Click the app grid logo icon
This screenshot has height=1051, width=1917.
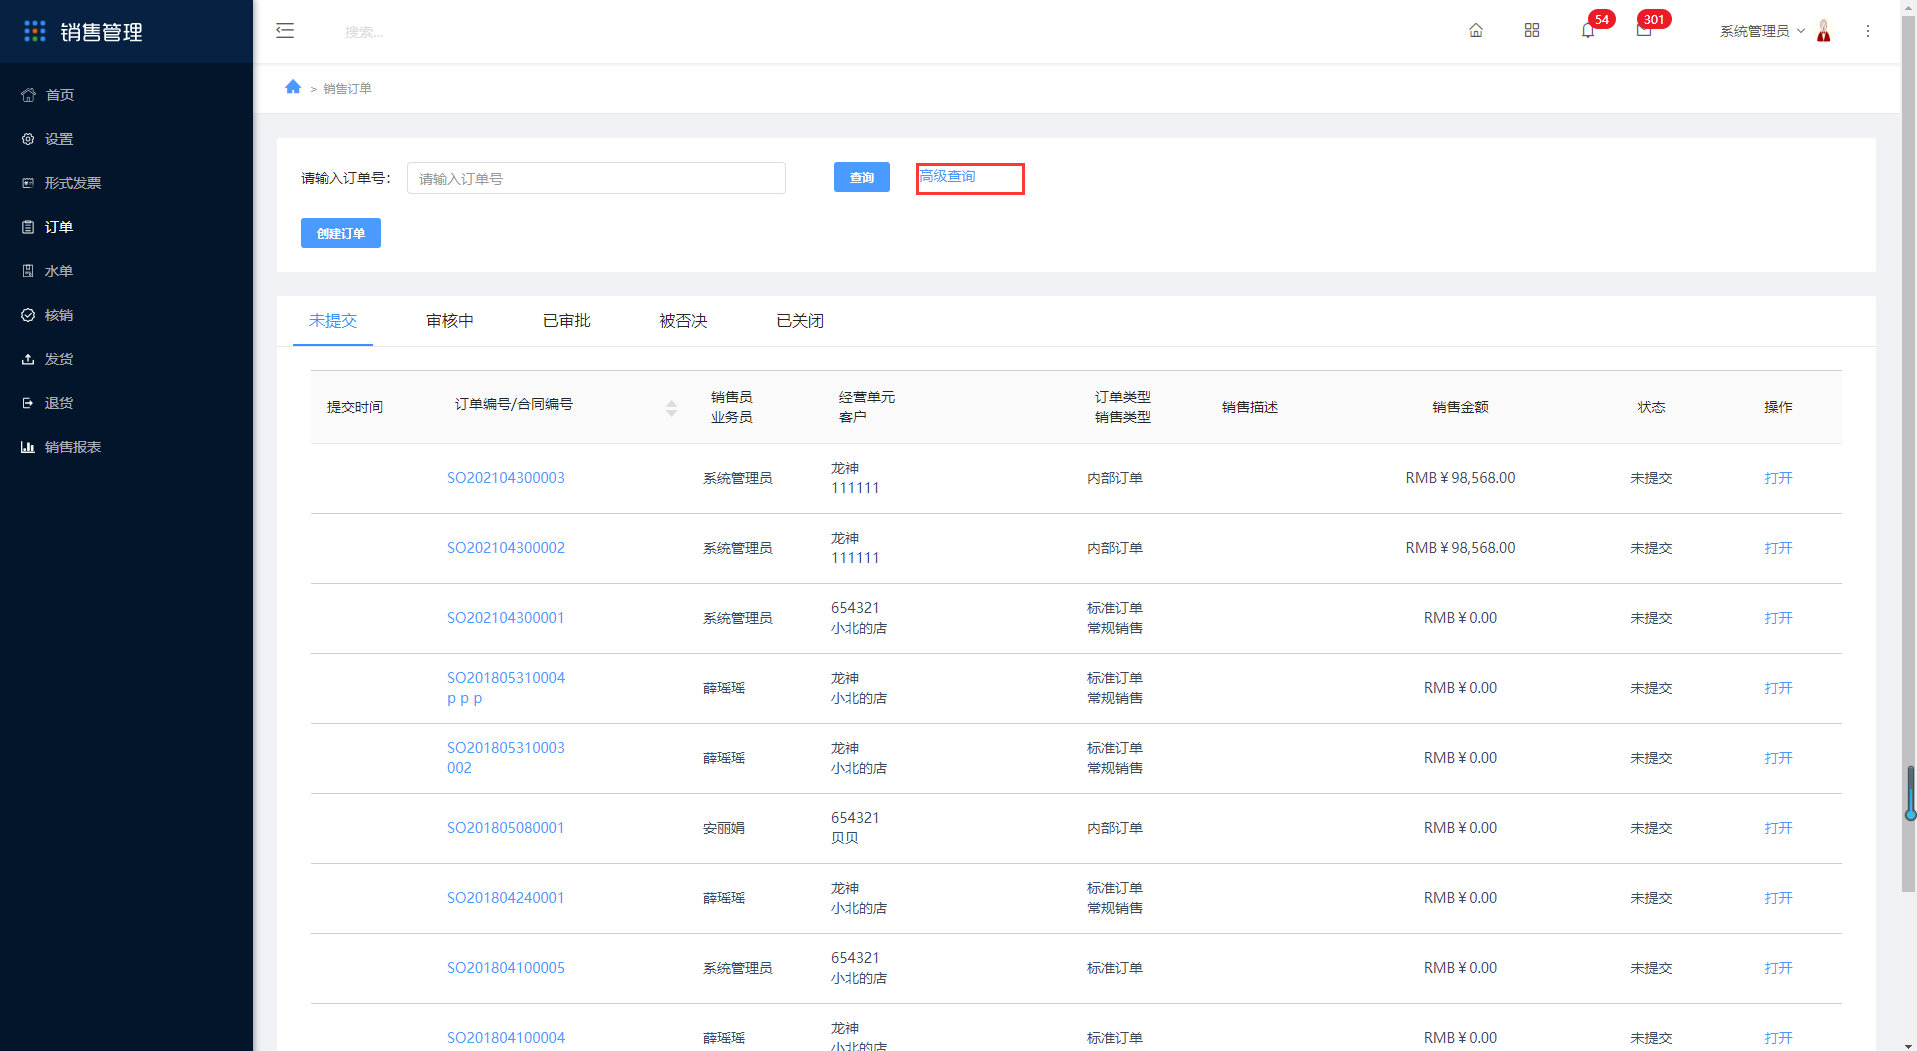[x=35, y=32]
